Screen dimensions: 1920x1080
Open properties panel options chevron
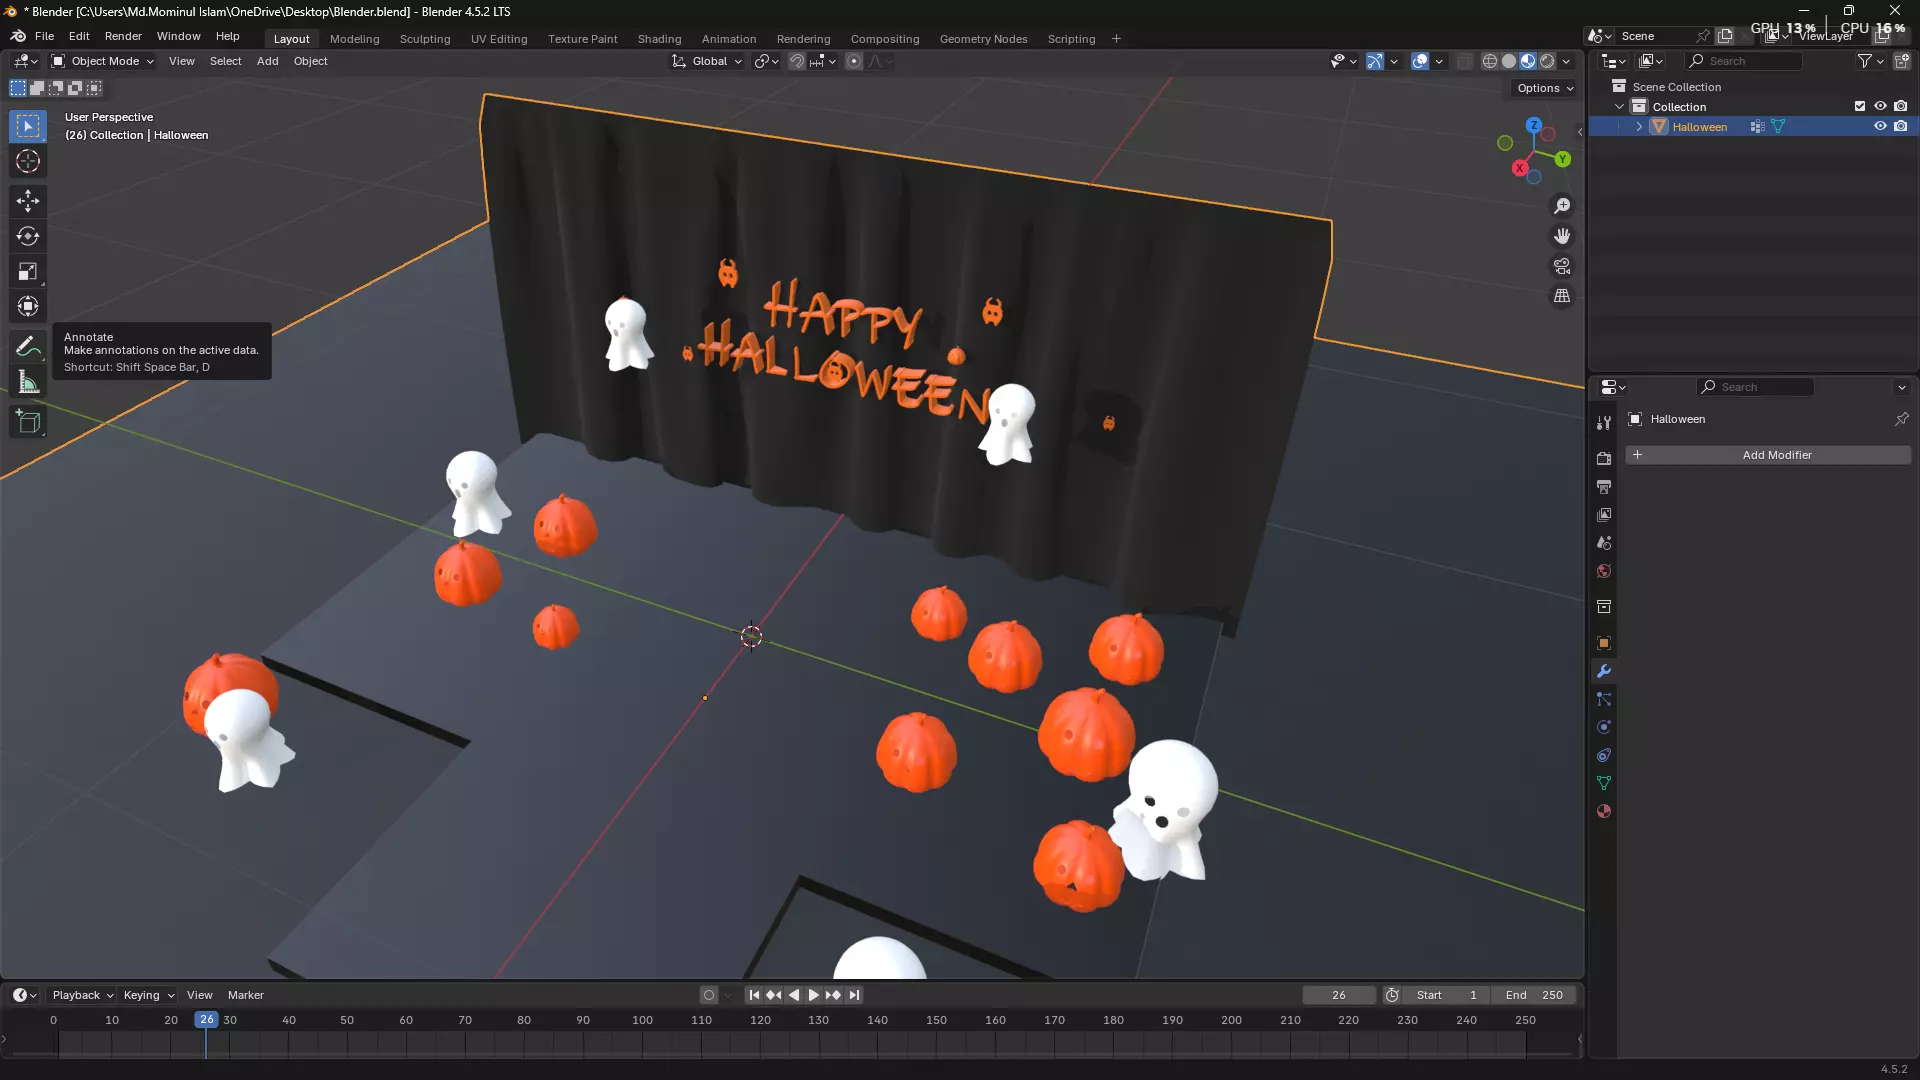[1902, 387]
